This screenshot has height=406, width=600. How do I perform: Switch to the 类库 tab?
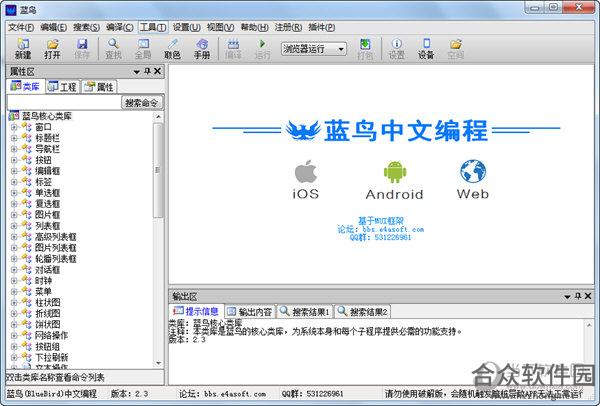(x=25, y=87)
